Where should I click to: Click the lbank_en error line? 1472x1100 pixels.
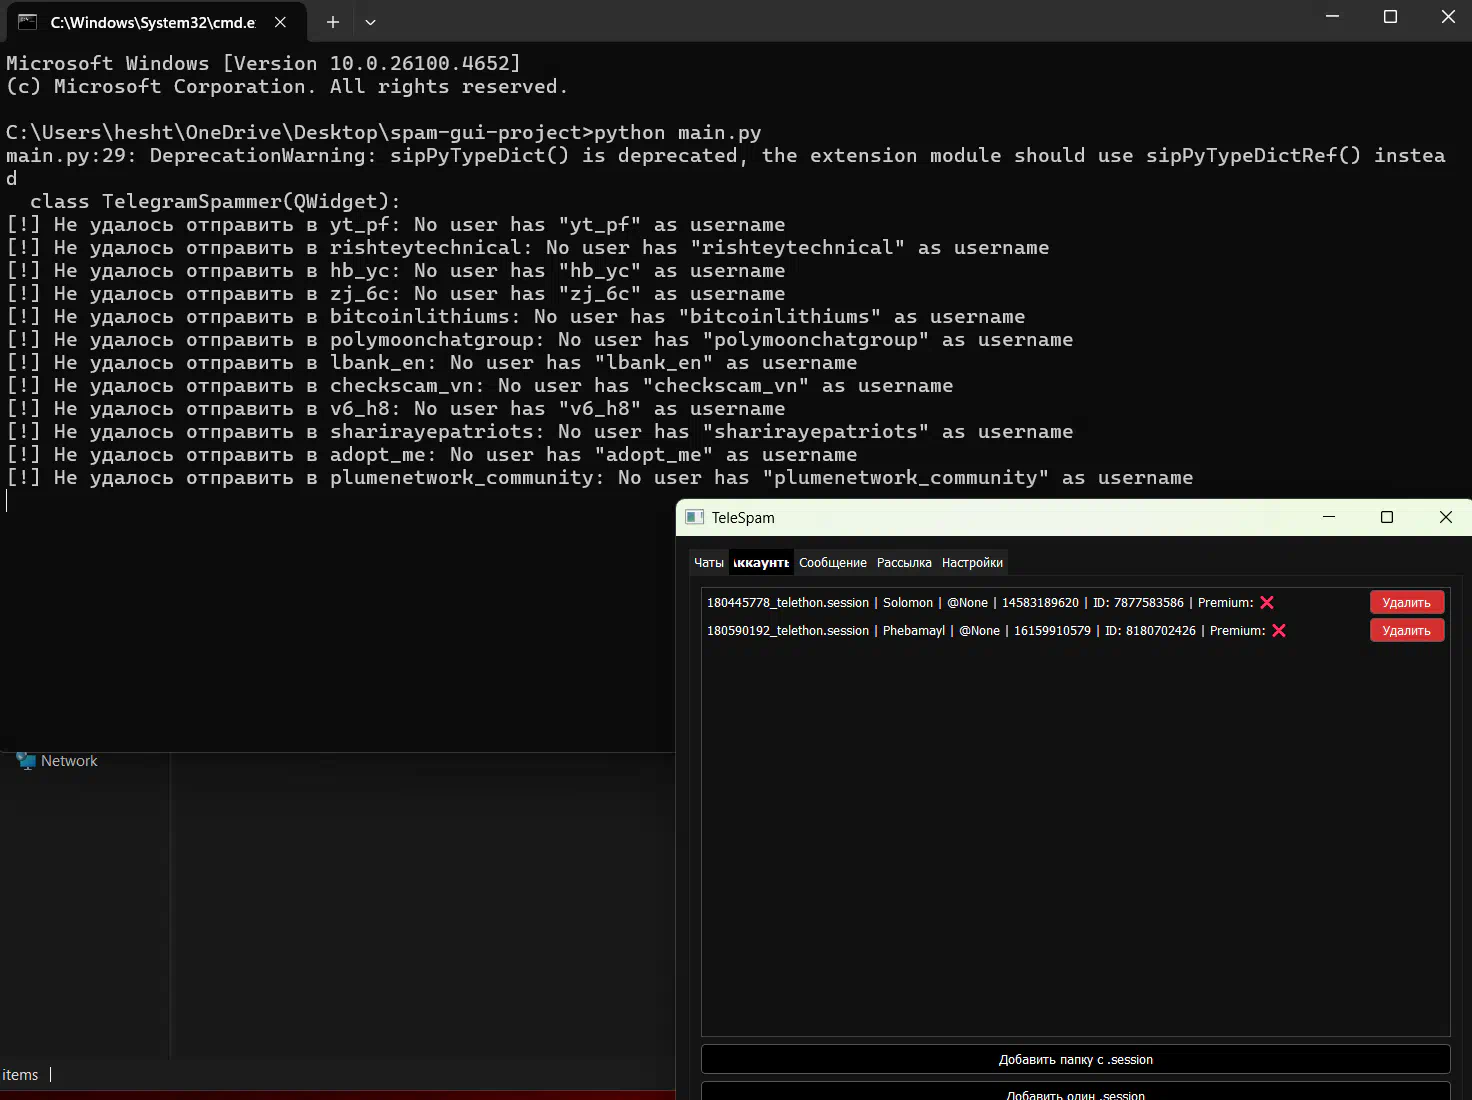(432, 363)
